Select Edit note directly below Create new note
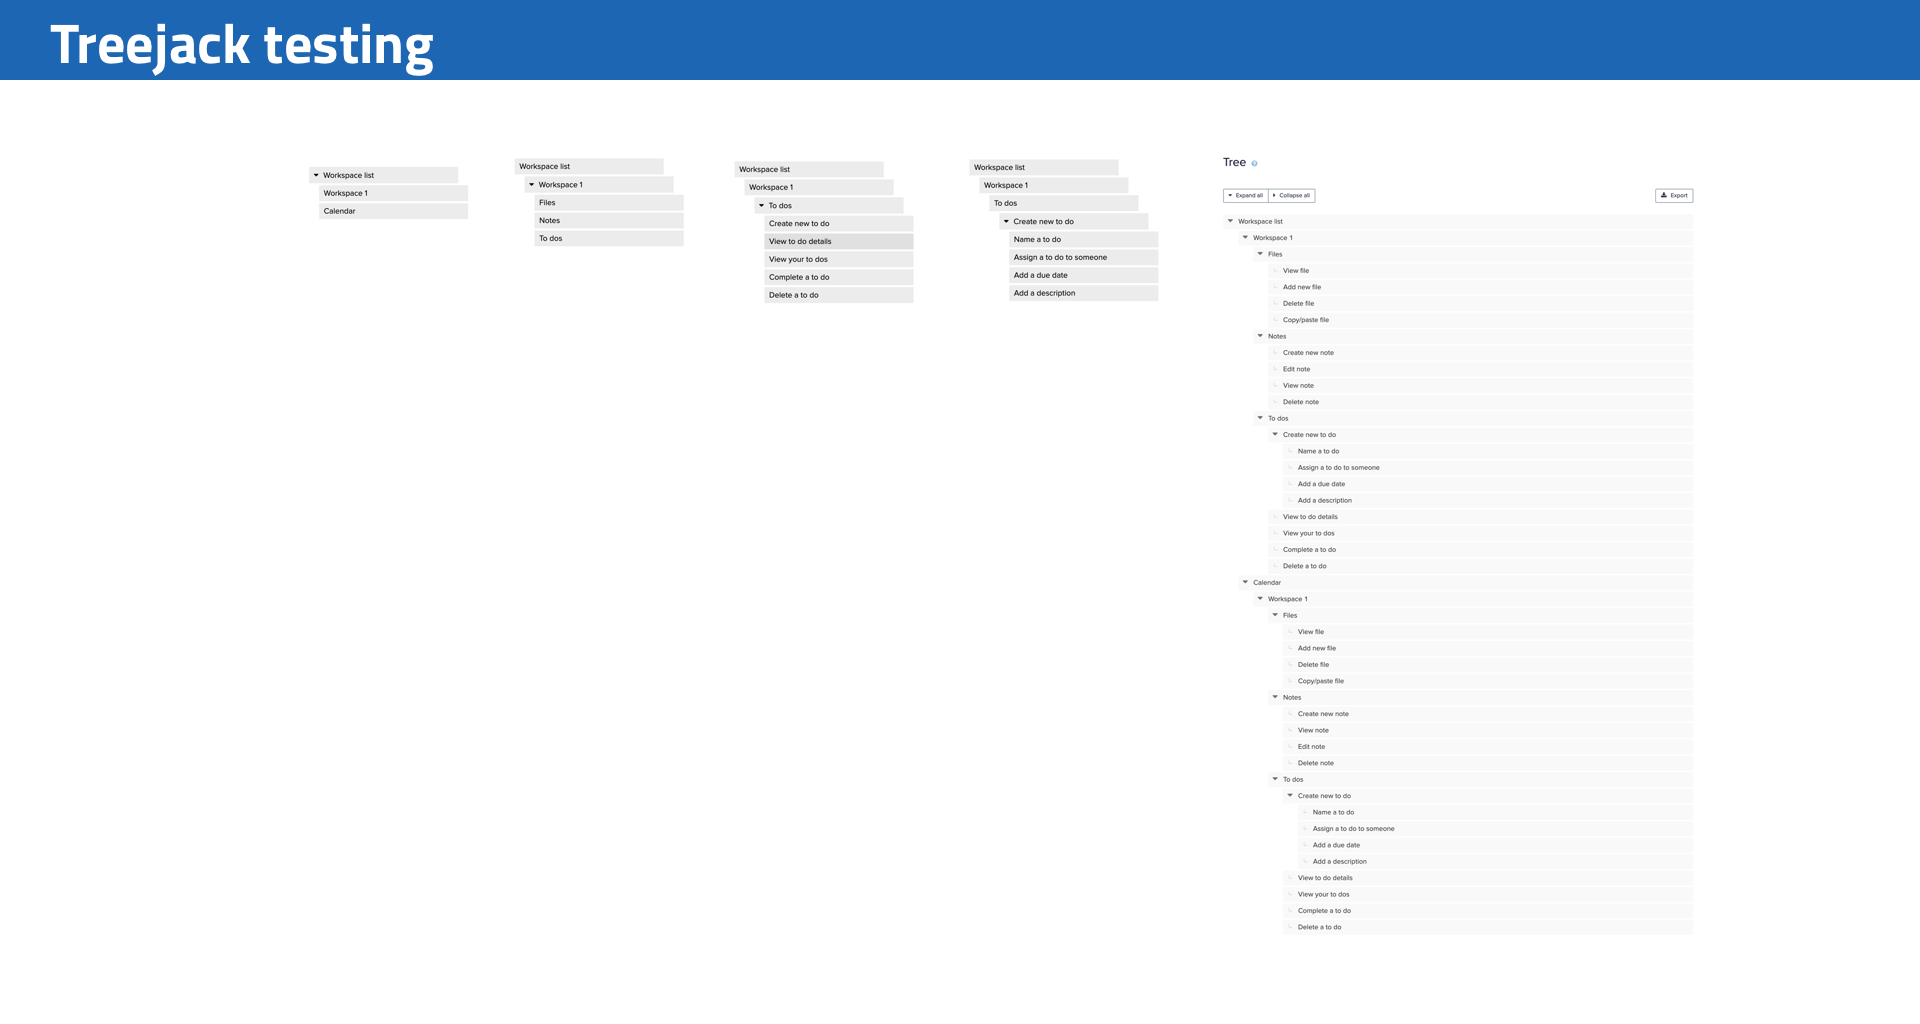 1296,369
